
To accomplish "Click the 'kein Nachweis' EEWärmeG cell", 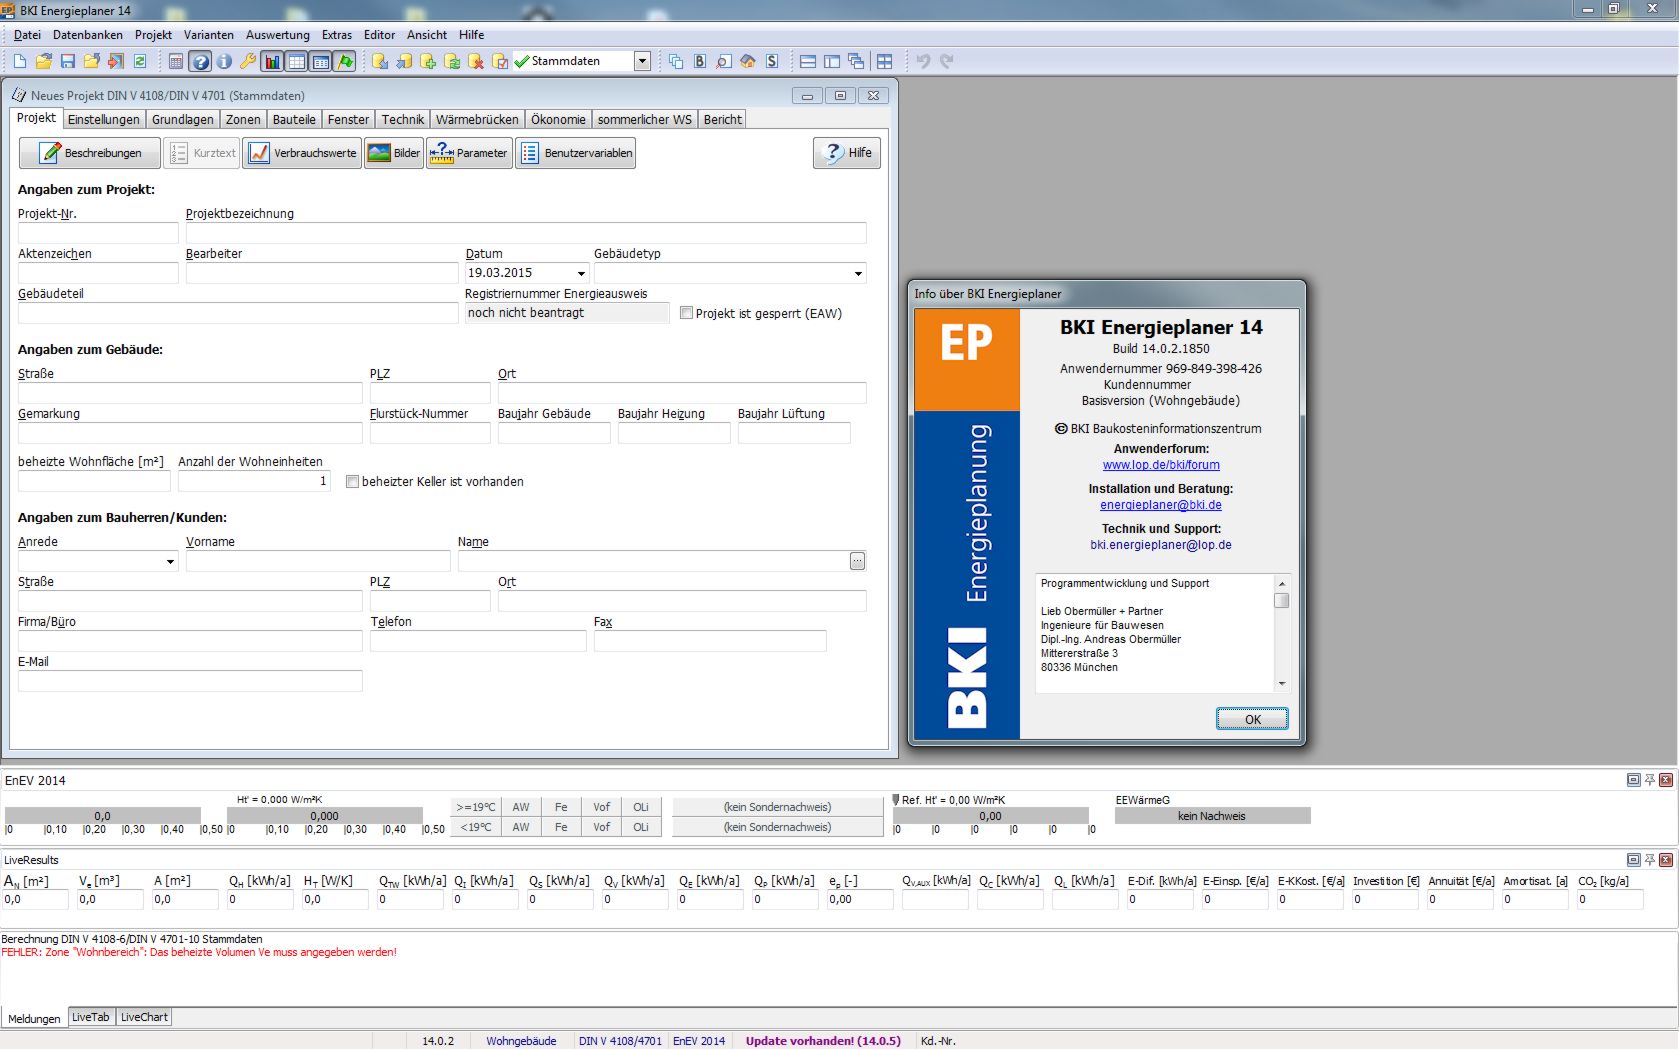I will point(1212,816).
